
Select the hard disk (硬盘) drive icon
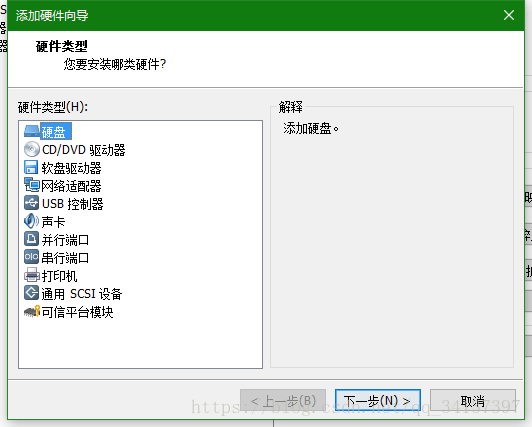(32, 131)
